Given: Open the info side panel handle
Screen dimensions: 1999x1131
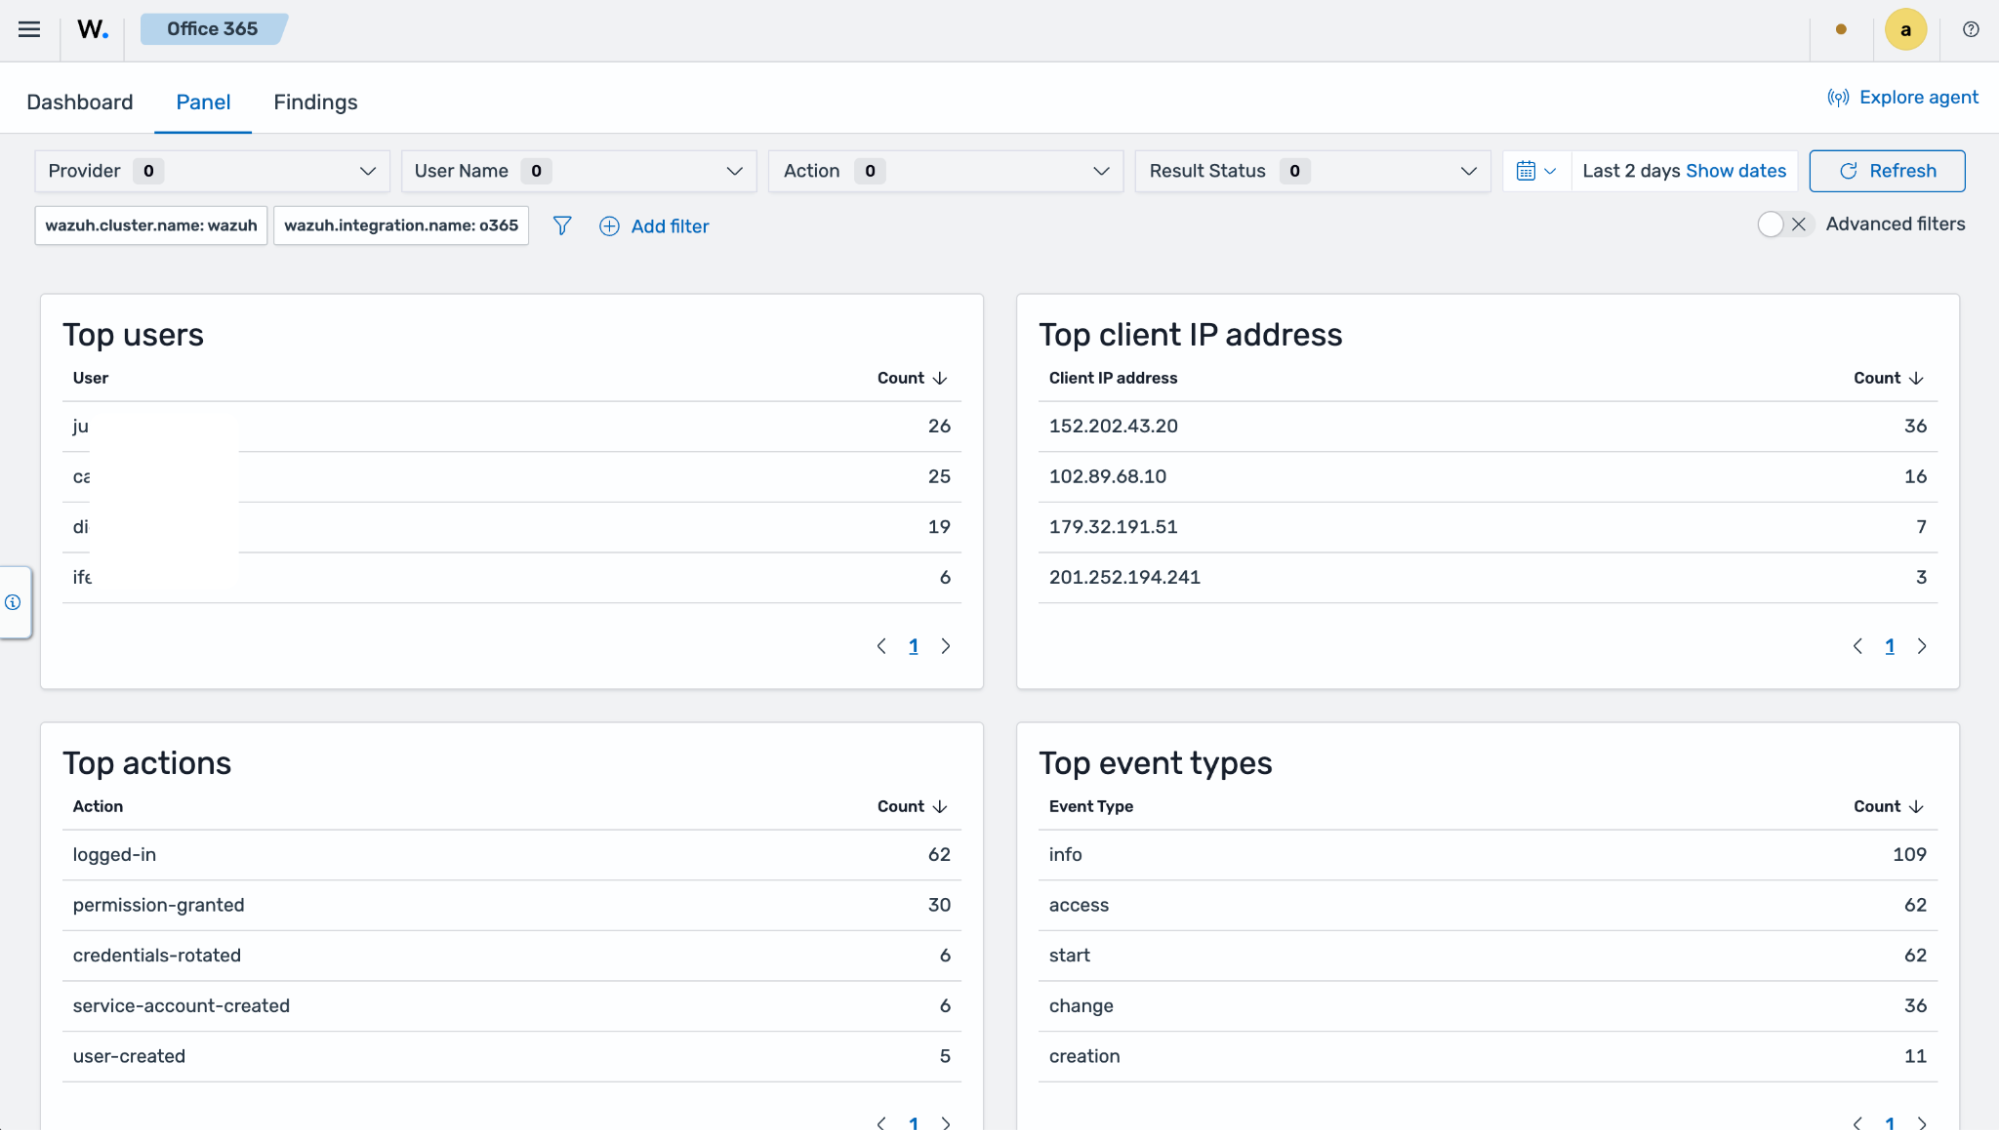Looking at the screenshot, I should pos(14,602).
